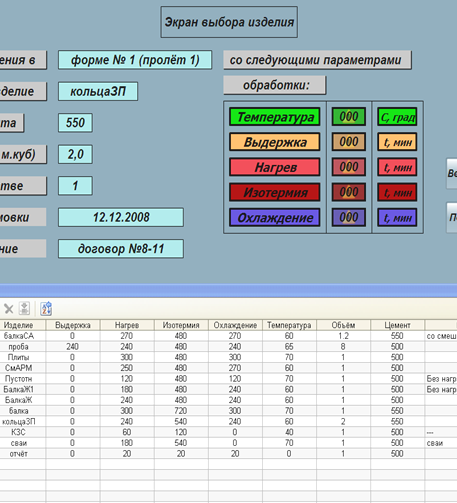Select the 'кольцаЗП' product field
The image size is (457, 503).
[x=98, y=91]
